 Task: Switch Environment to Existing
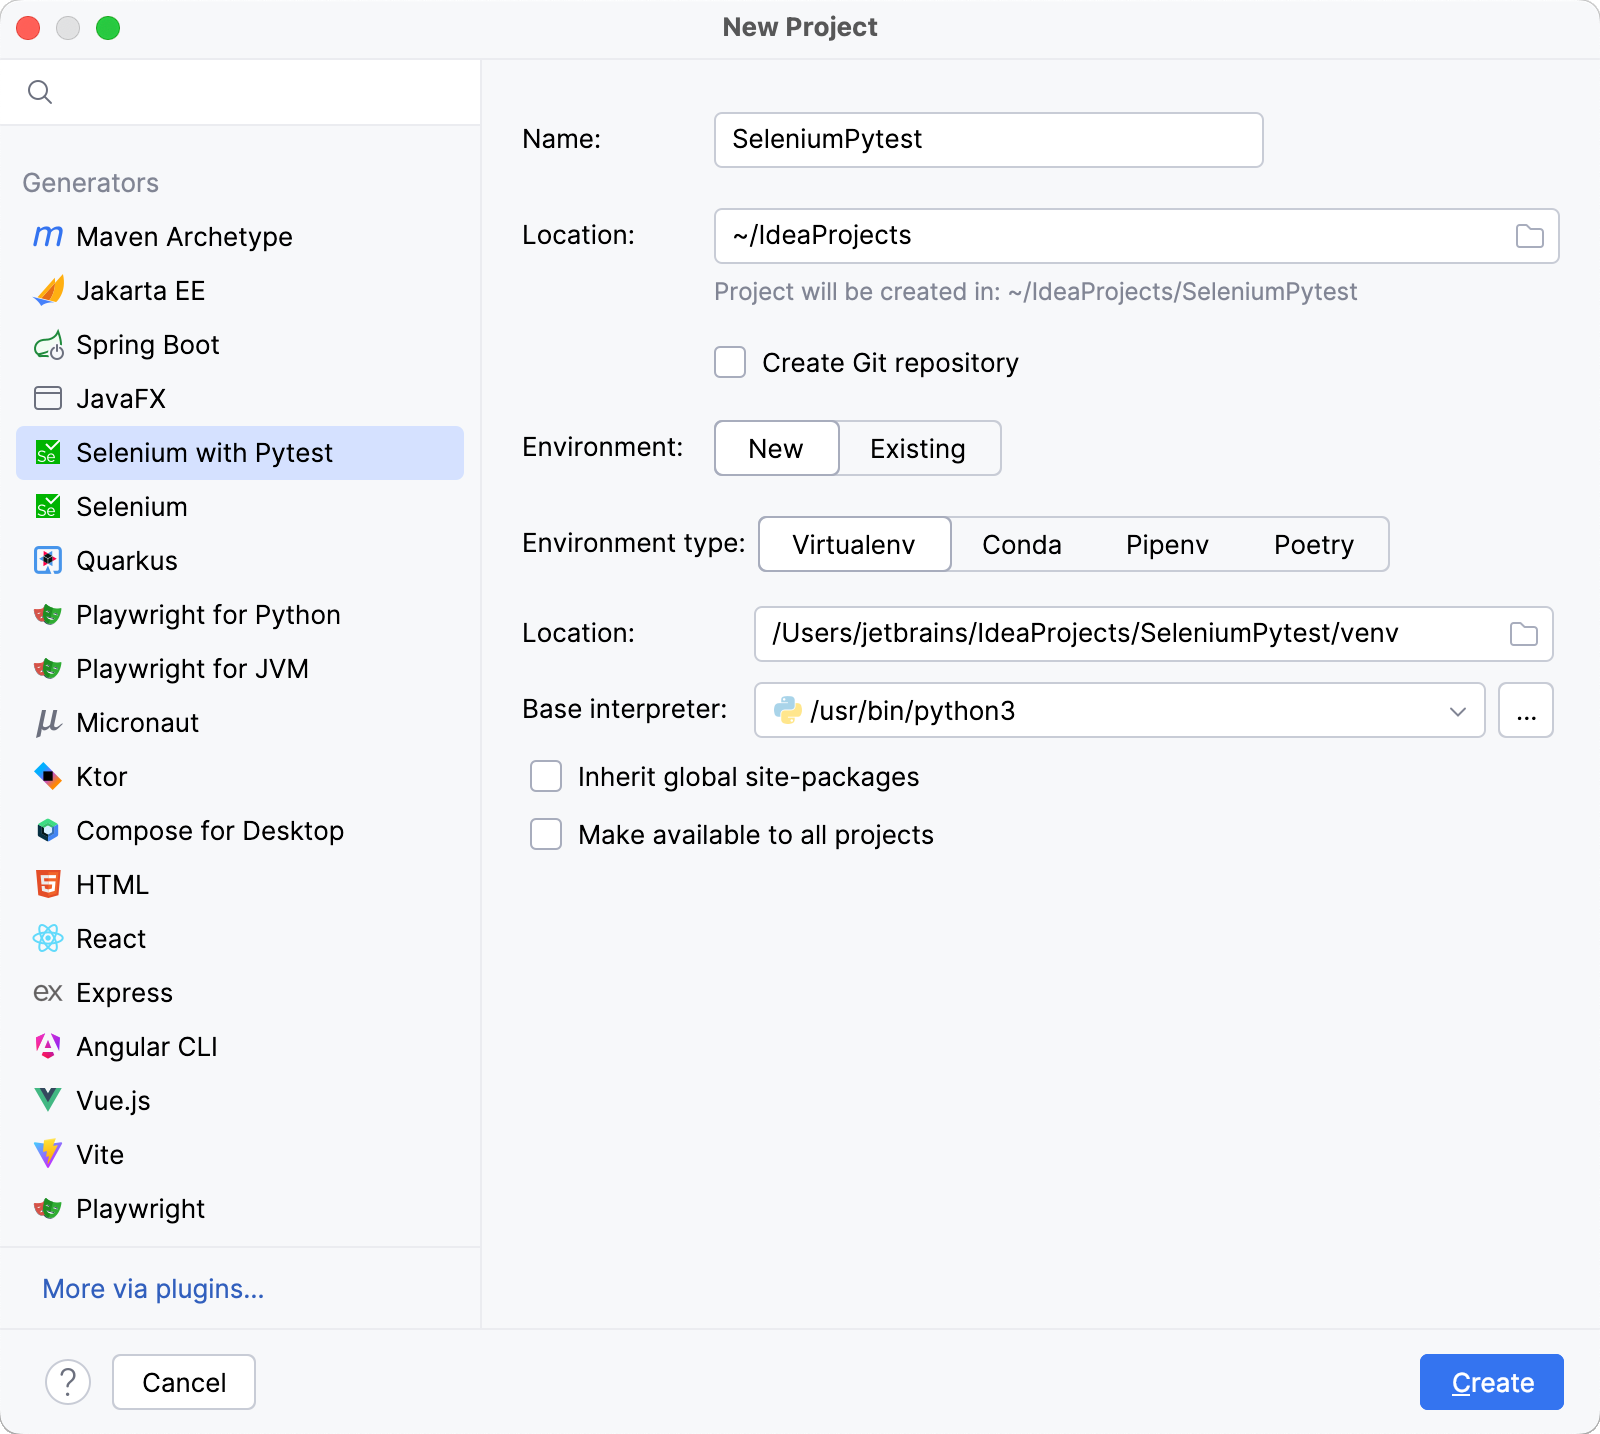click(x=917, y=448)
